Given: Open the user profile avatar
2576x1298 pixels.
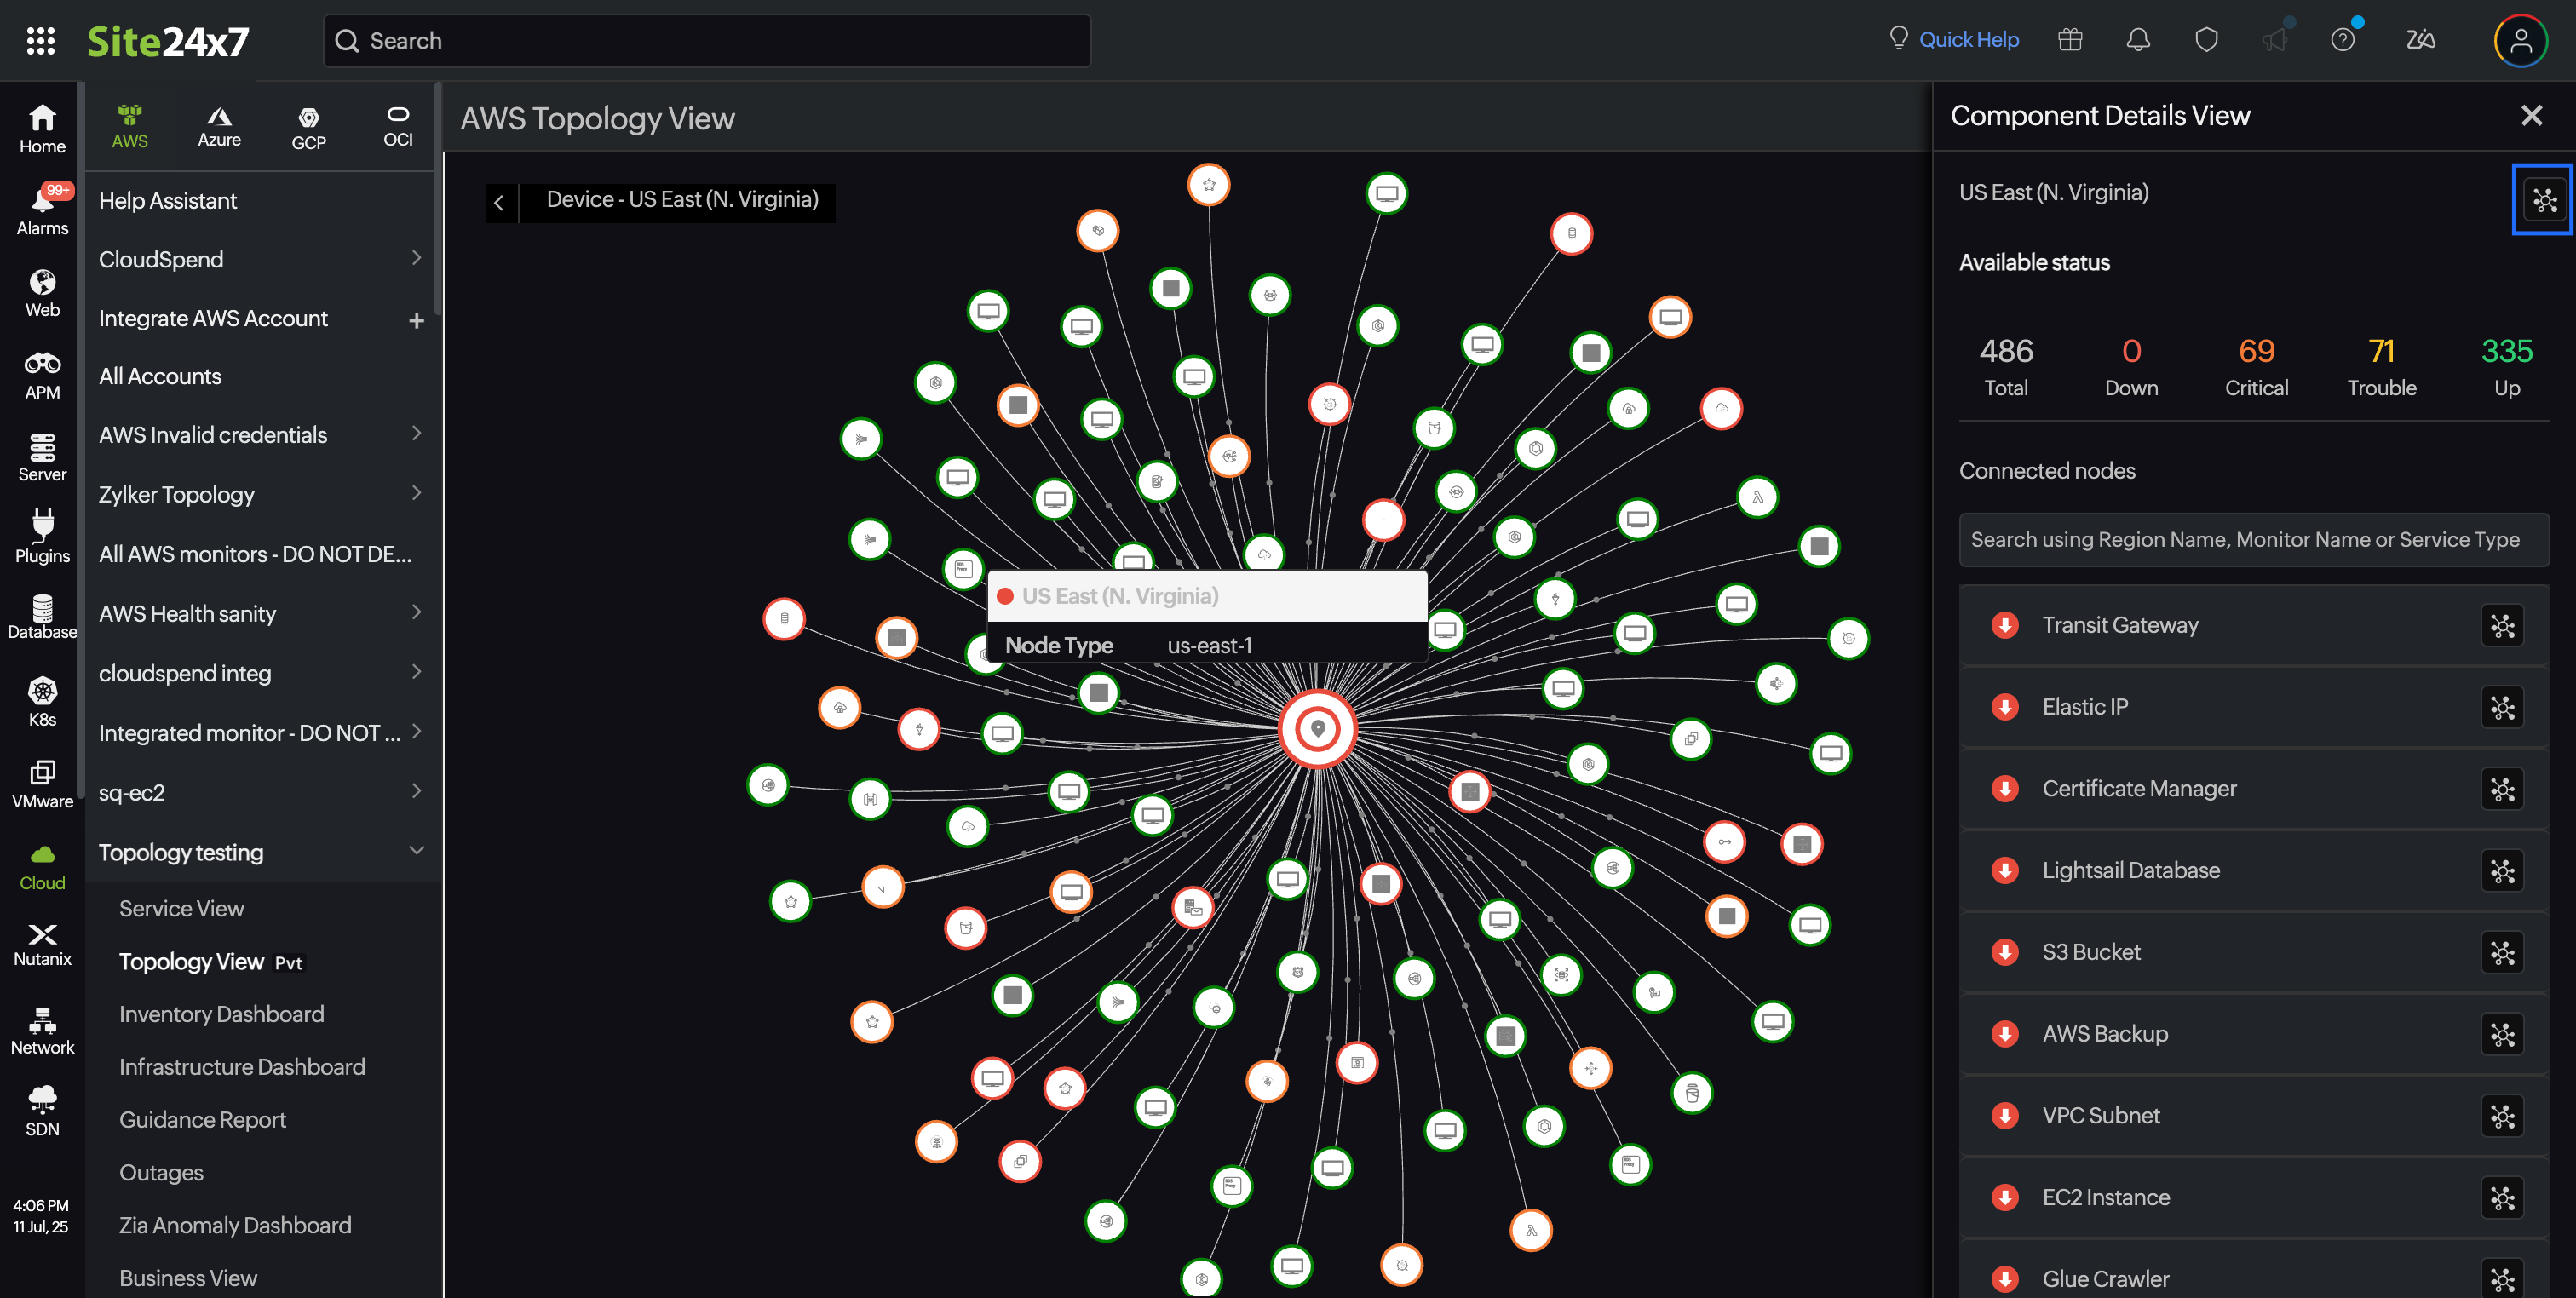Looking at the screenshot, I should (x=2519, y=40).
